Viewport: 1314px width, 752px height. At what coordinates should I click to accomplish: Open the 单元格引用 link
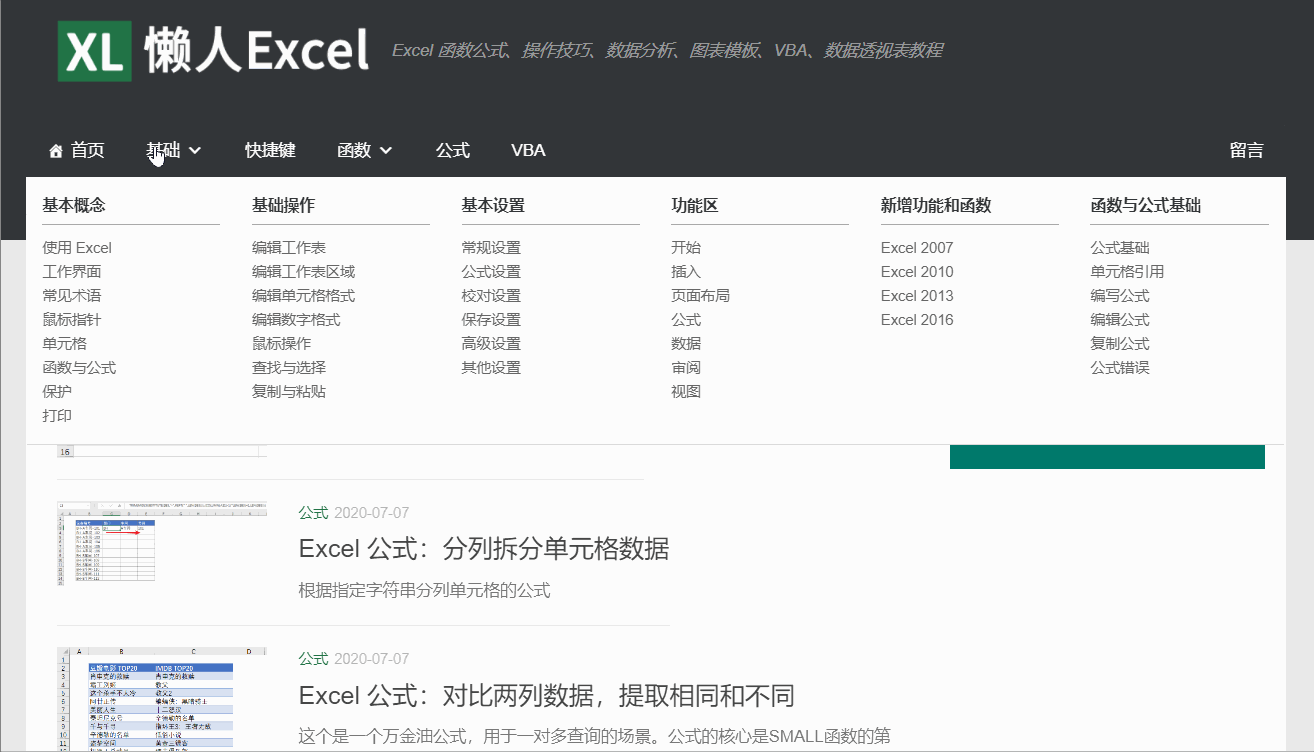(x=1127, y=272)
